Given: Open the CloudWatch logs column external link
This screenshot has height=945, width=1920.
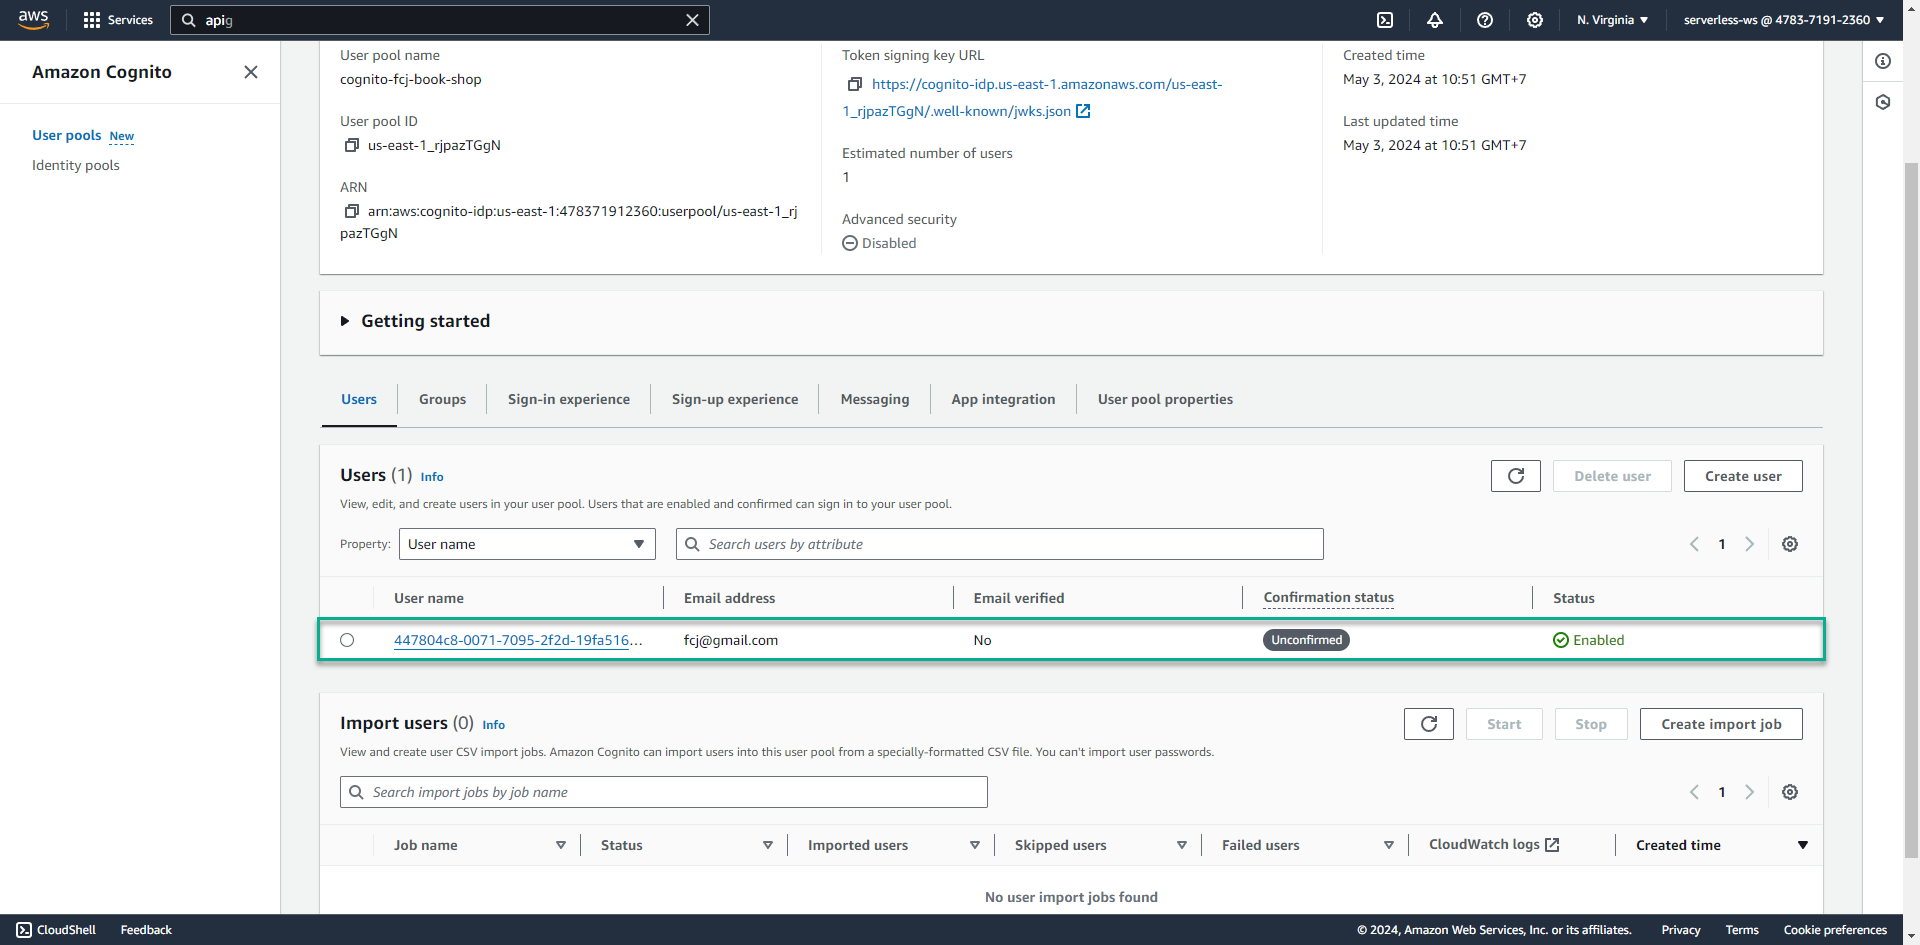Looking at the screenshot, I should coord(1552,845).
